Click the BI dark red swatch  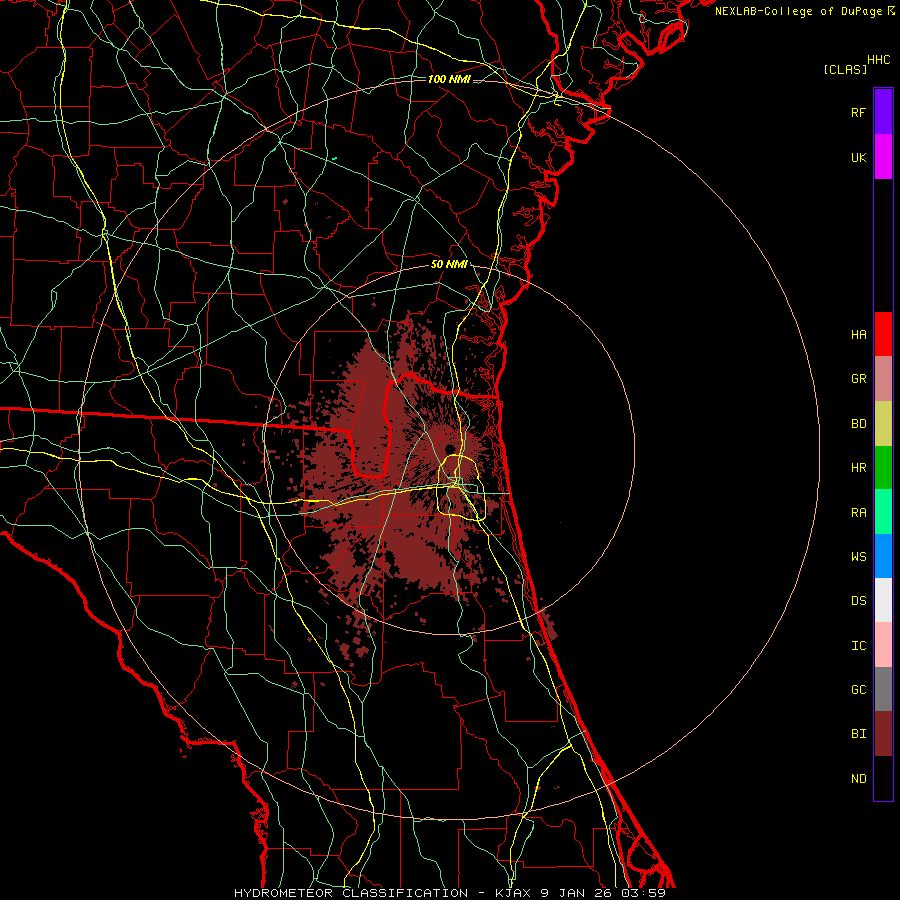coord(883,734)
